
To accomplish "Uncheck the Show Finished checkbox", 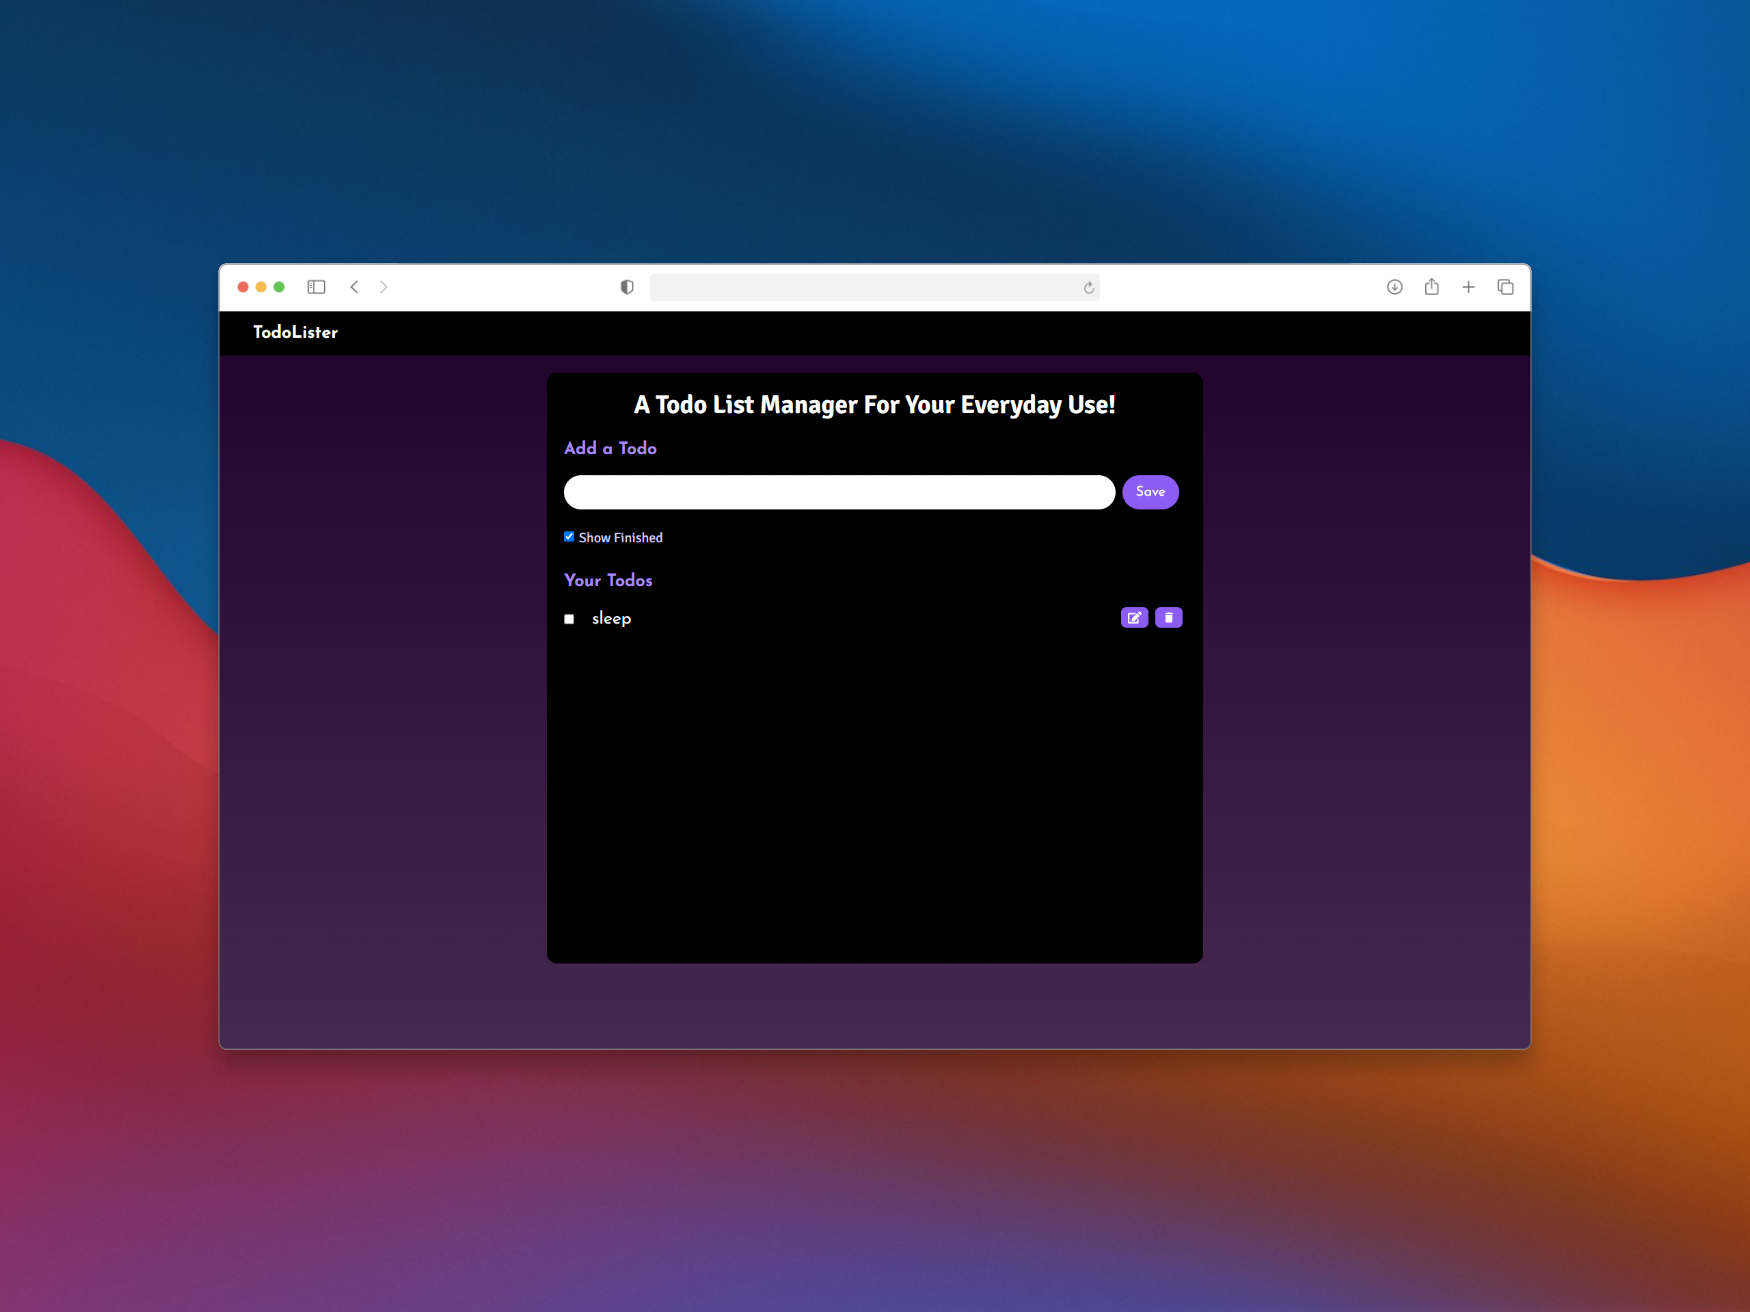I will pos(569,537).
